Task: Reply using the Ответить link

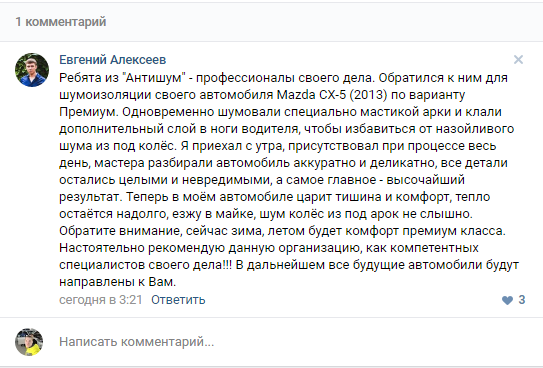Action: click(178, 300)
